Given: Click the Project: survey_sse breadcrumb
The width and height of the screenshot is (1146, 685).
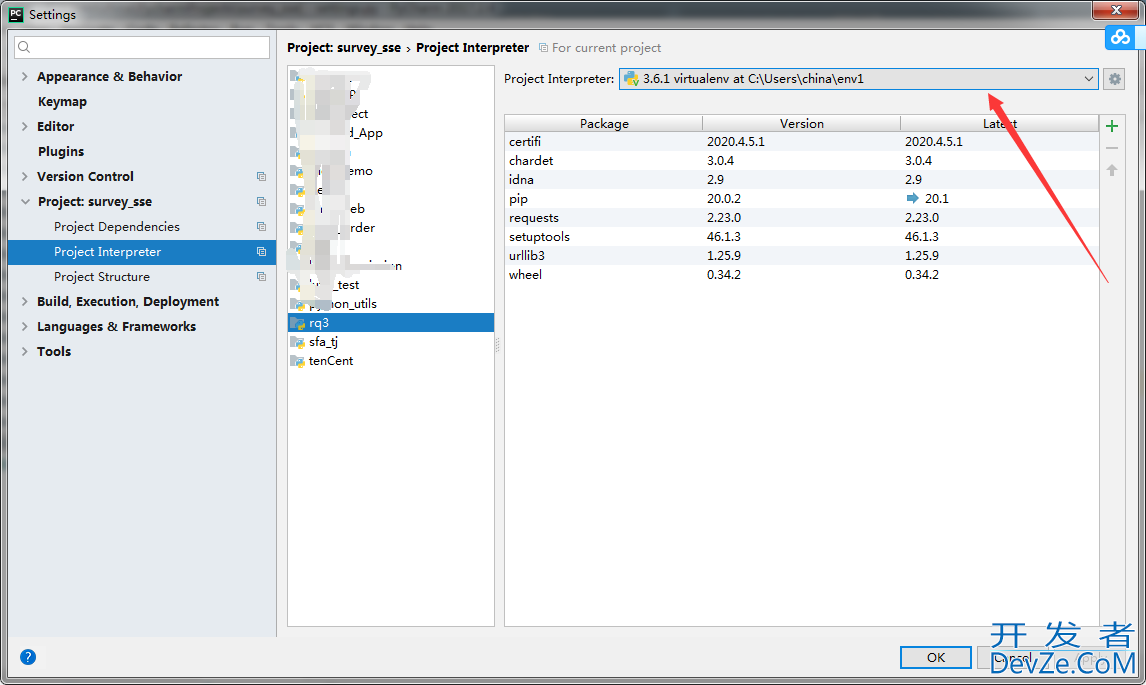Looking at the screenshot, I should [344, 48].
